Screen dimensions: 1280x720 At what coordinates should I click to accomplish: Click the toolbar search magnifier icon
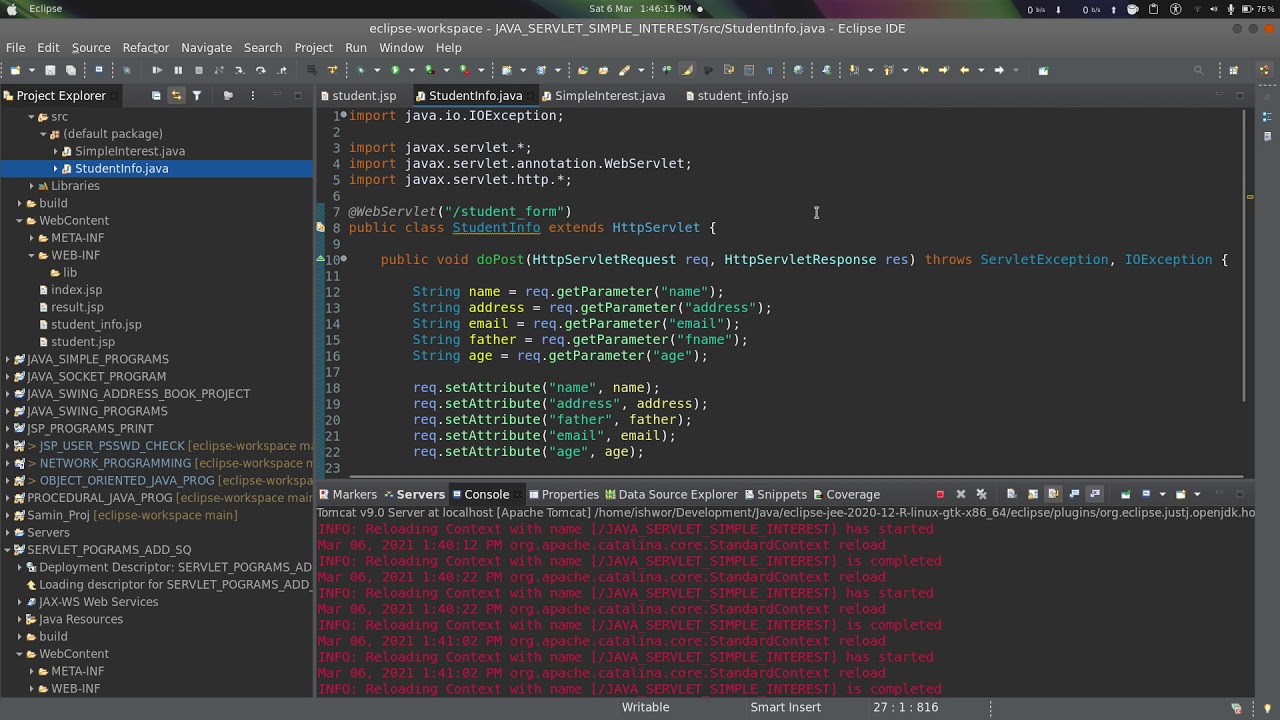1198,70
